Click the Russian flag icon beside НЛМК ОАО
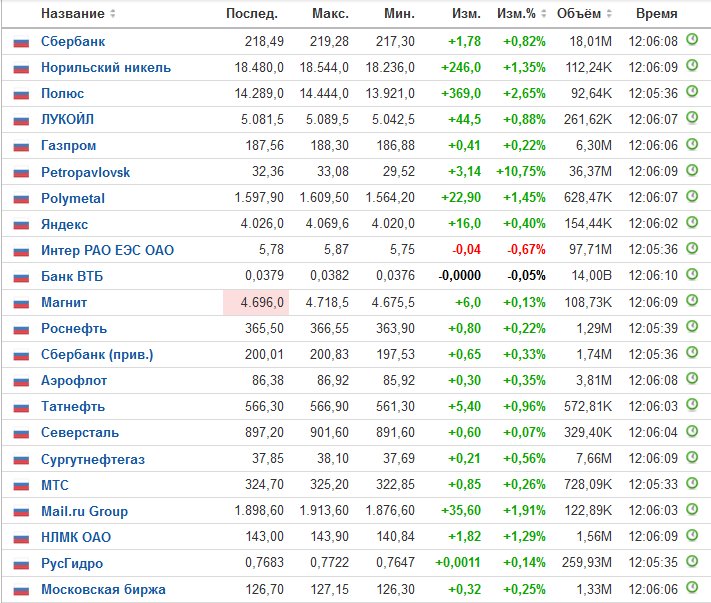Screen dimensions: 711x603 pyautogui.click(x=21, y=538)
